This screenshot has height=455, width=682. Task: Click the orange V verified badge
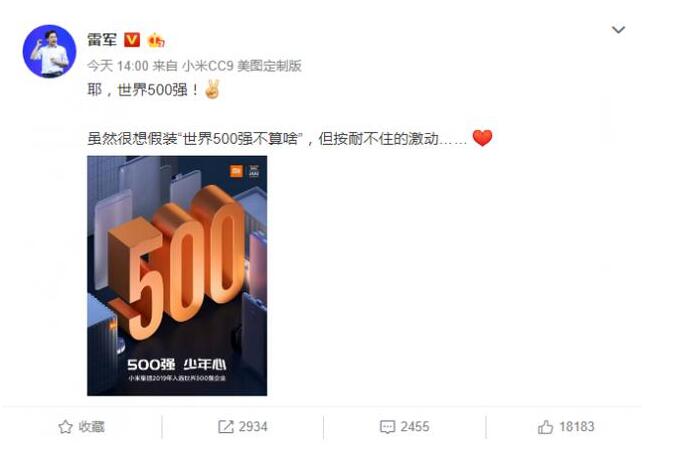(132, 40)
